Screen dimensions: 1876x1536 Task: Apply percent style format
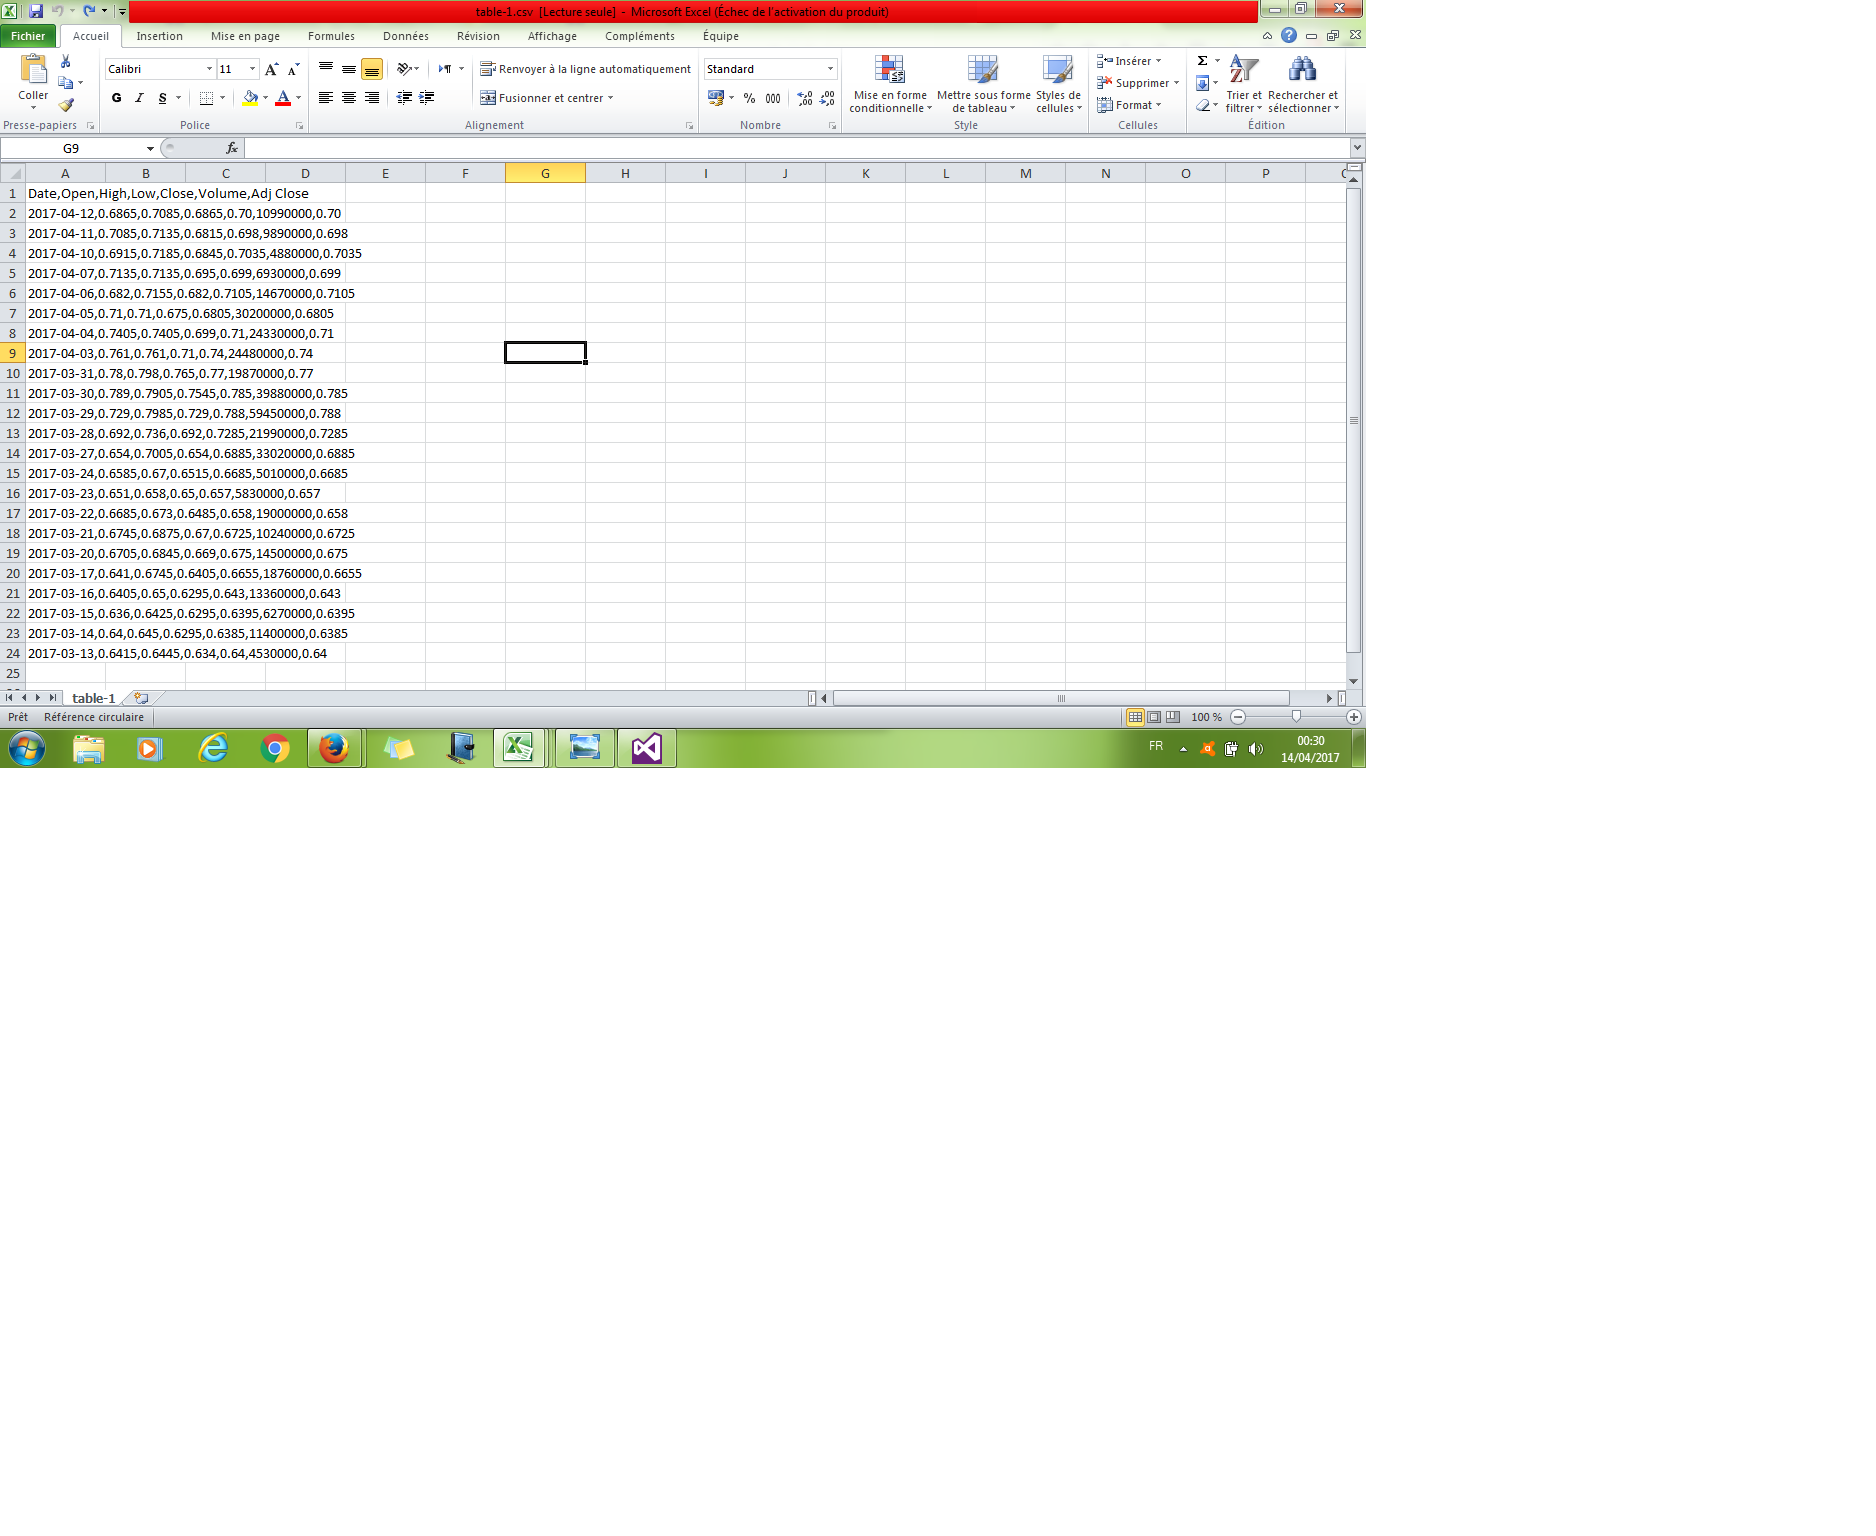[x=749, y=98]
